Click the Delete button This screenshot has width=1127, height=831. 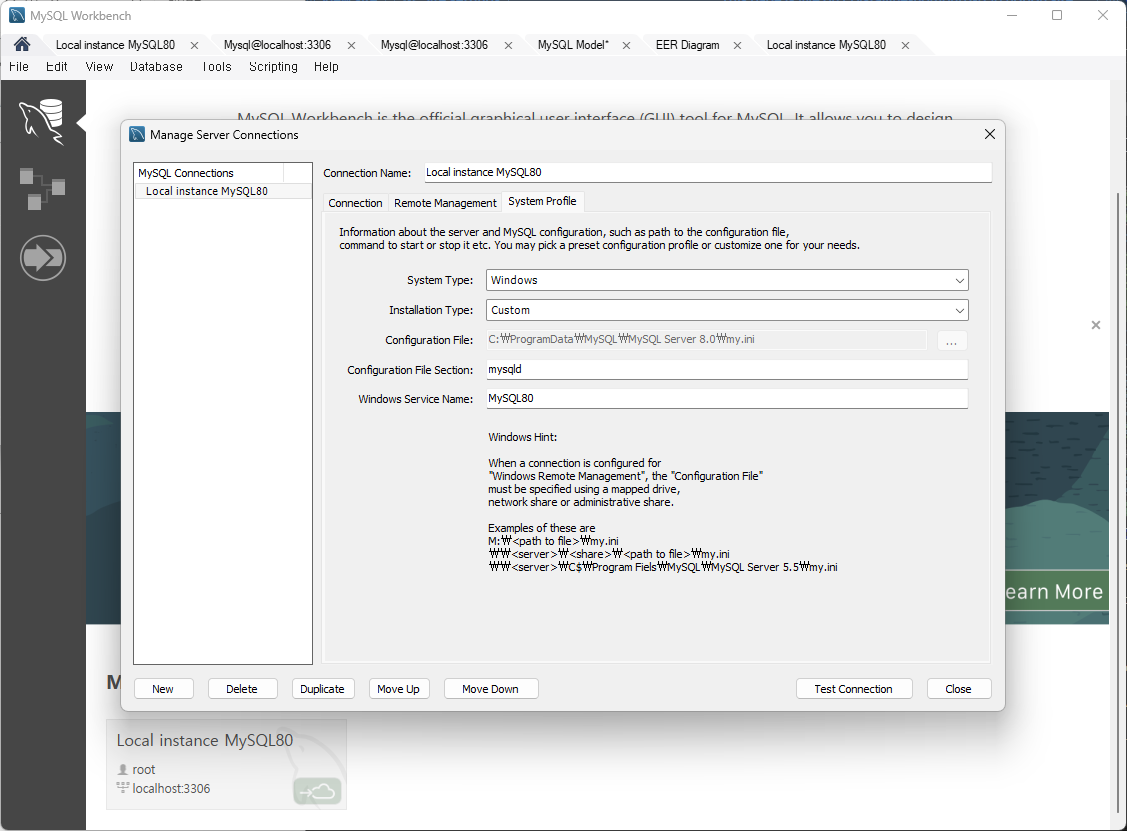242,689
